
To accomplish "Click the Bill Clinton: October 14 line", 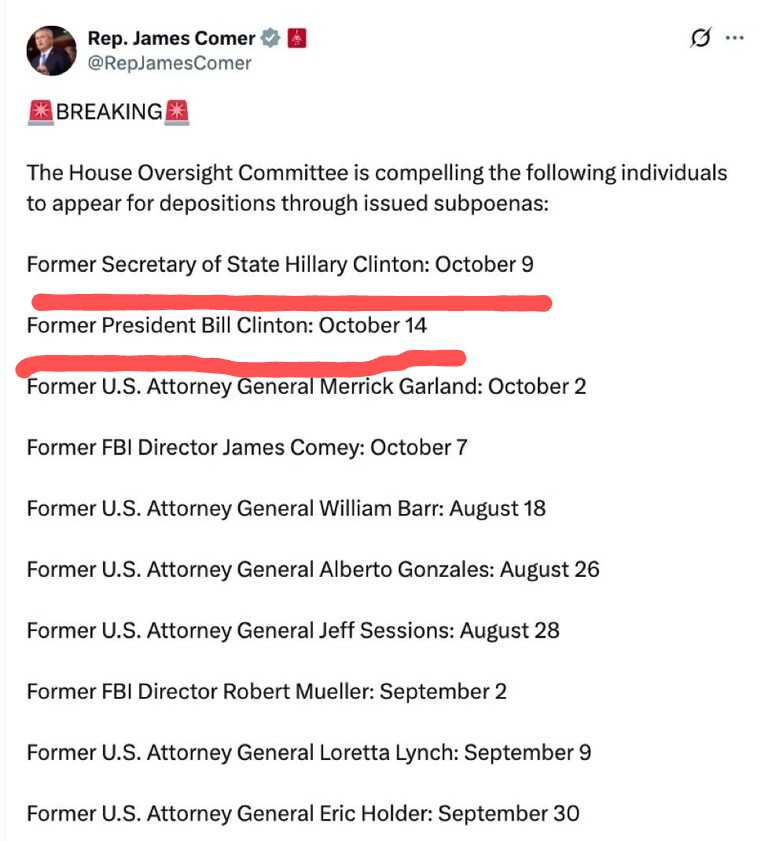I will click(227, 325).
